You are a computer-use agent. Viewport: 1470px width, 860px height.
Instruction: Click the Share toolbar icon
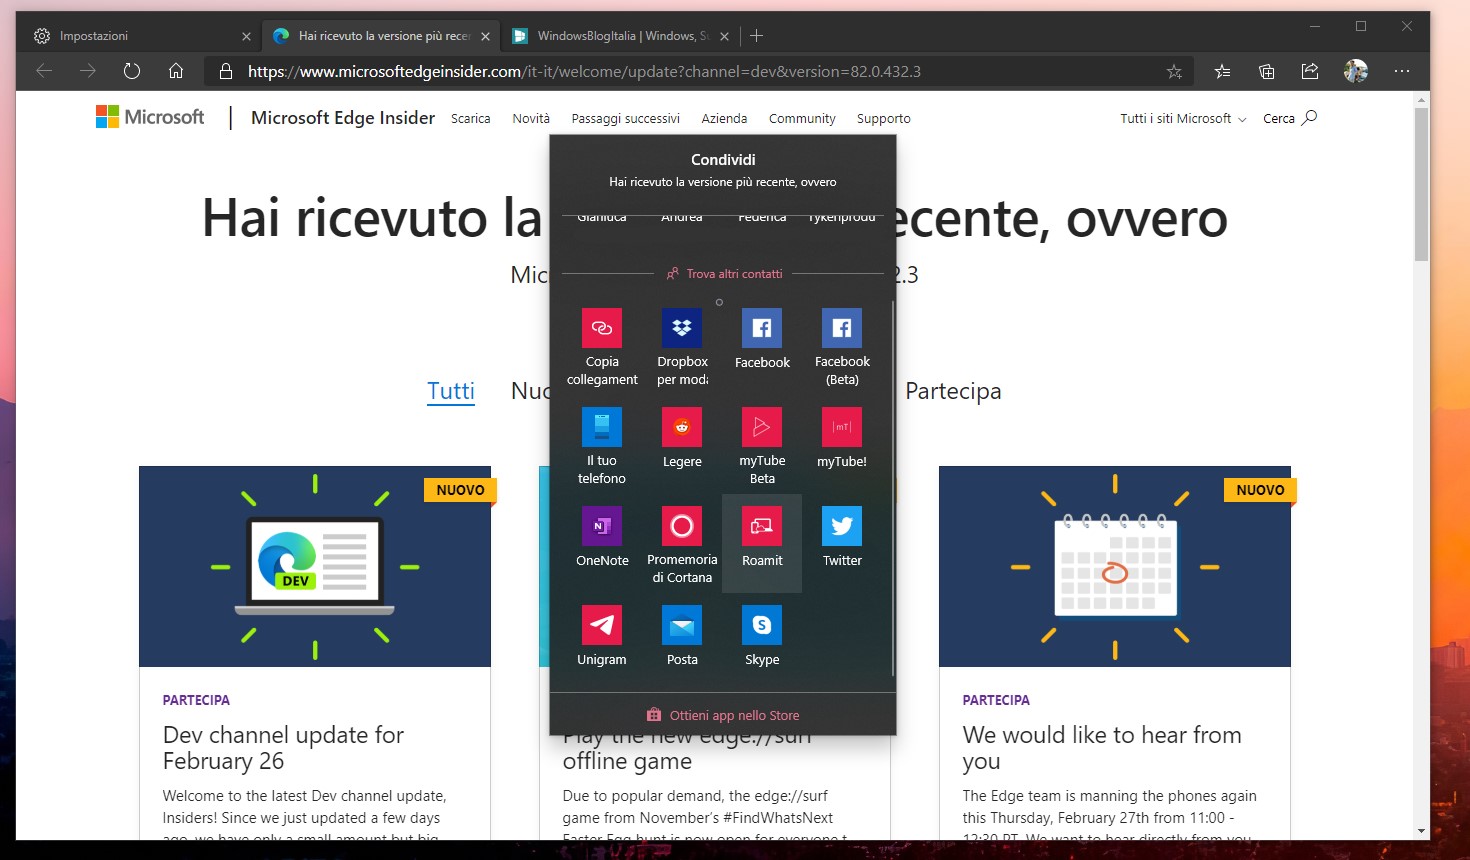coord(1310,71)
